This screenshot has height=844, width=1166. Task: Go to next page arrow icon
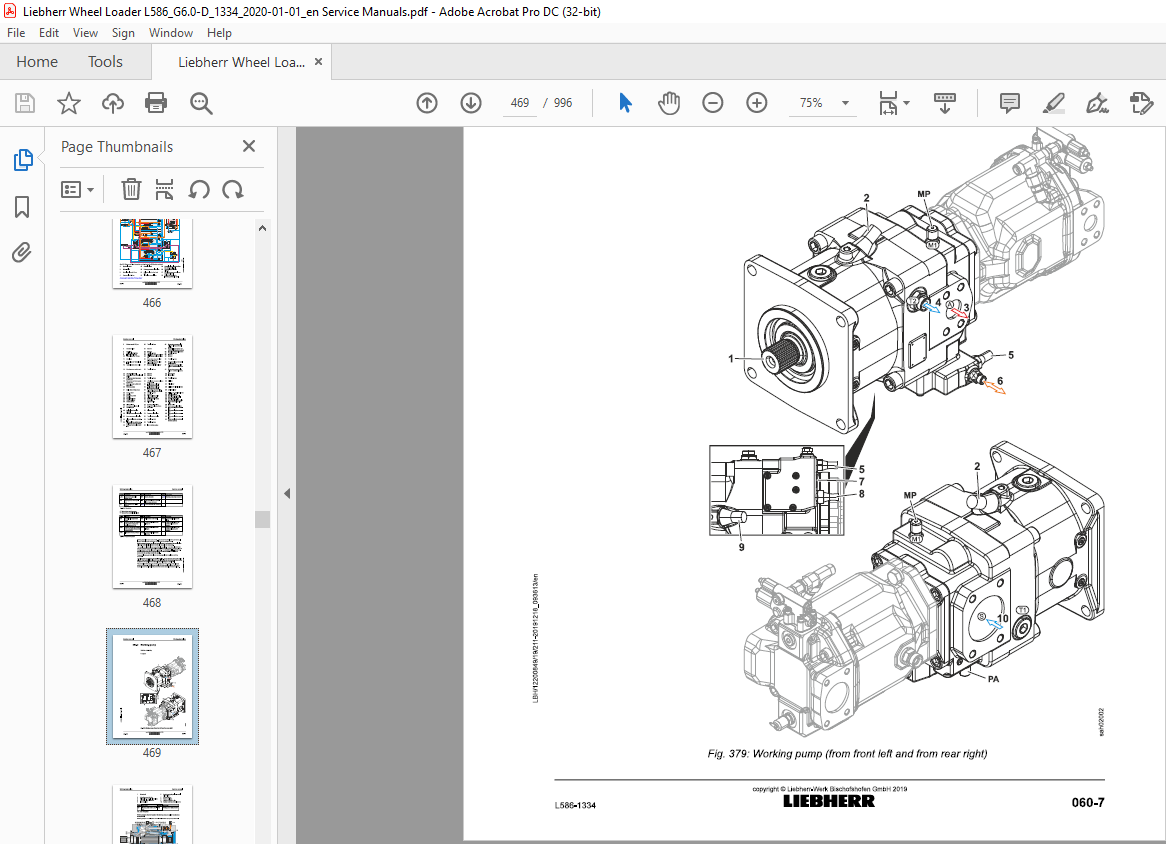471,103
